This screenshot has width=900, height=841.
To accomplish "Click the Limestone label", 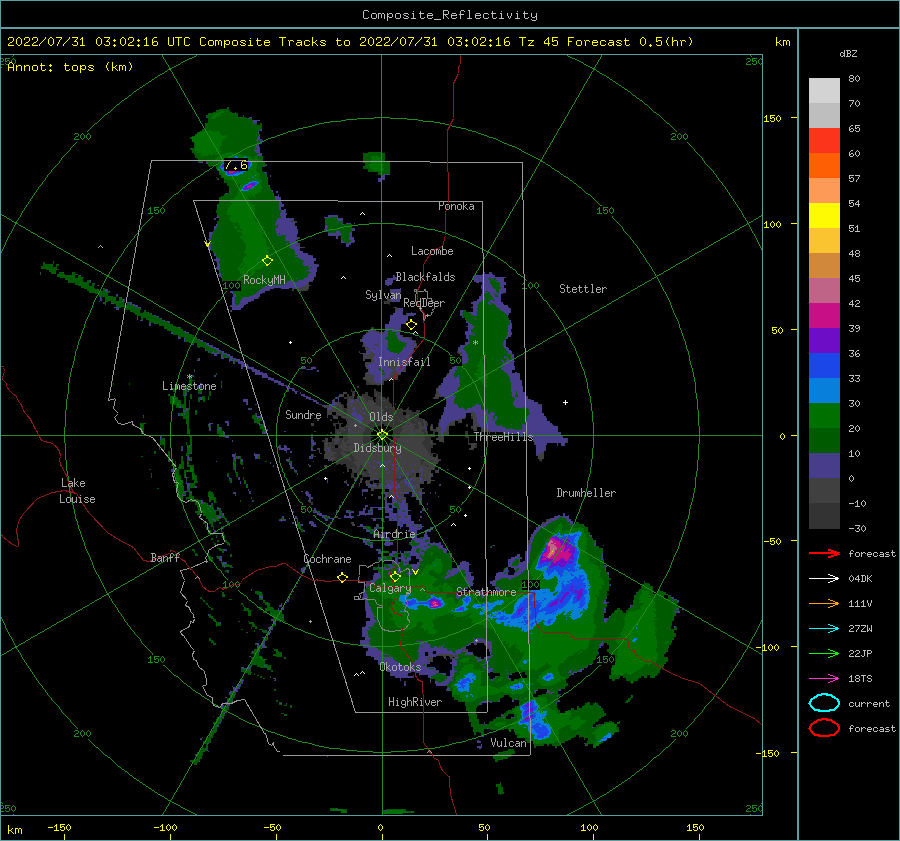I will [x=189, y=386].
